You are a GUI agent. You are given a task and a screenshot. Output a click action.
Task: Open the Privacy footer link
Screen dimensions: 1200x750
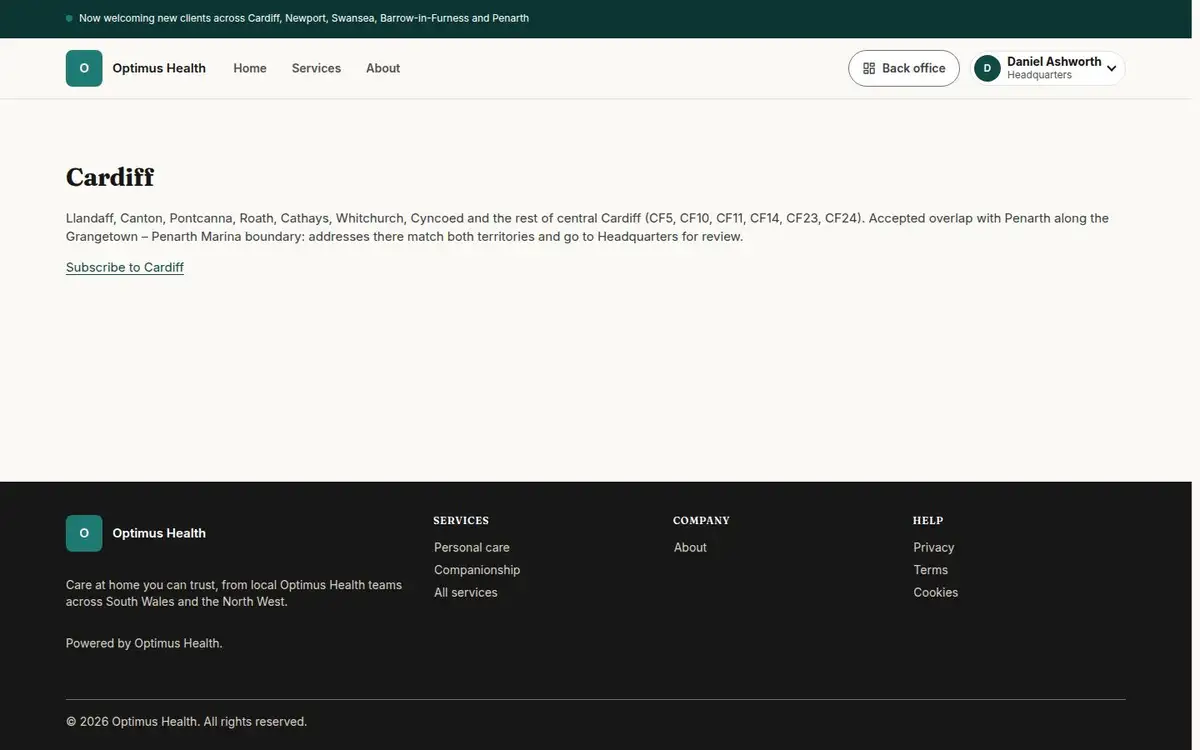934,547
